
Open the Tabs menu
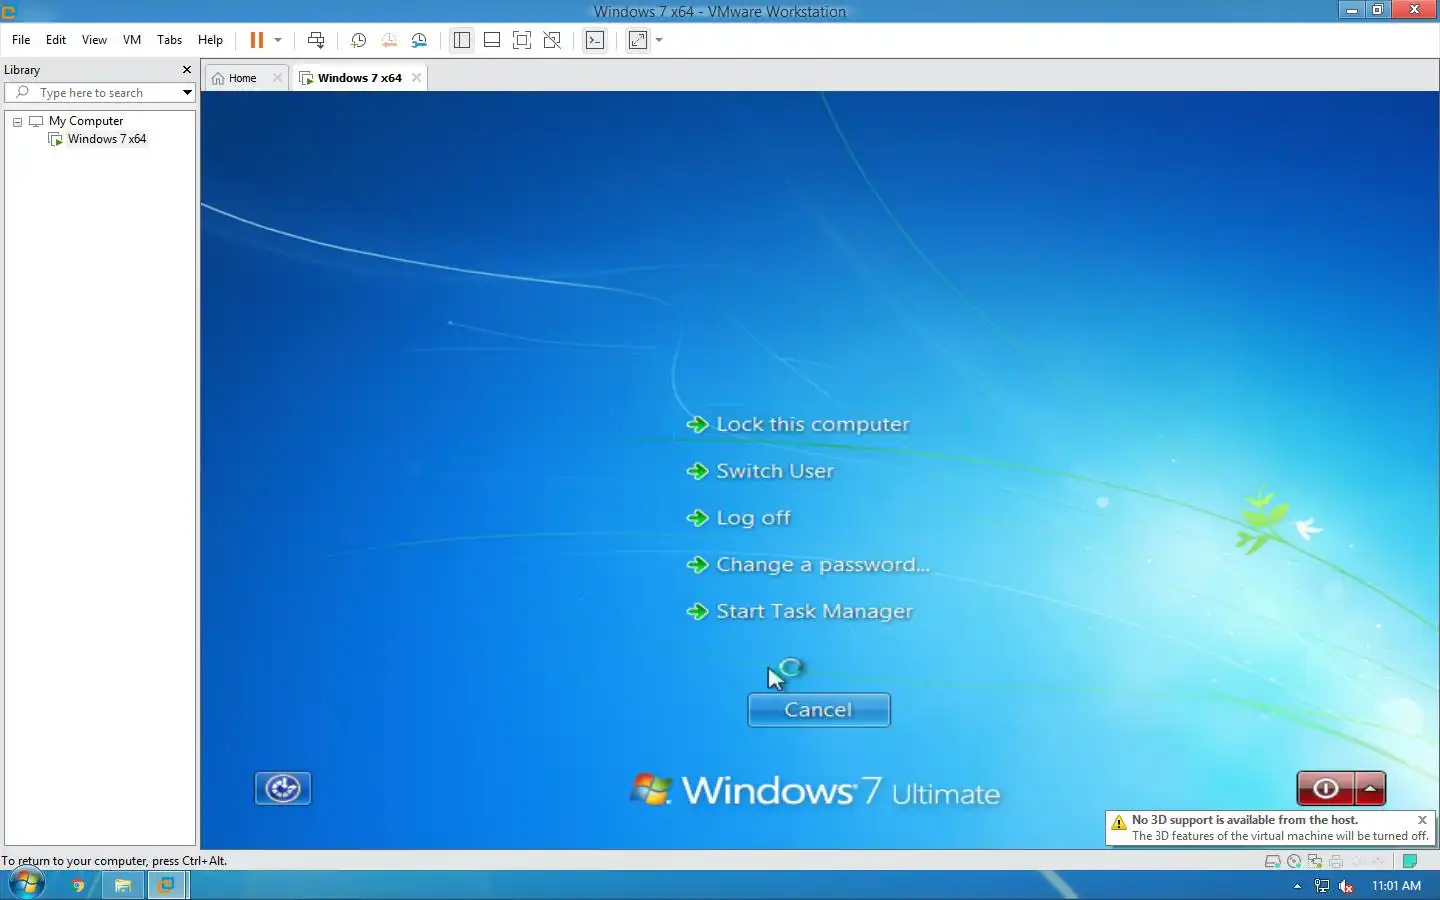coord(169,40)
